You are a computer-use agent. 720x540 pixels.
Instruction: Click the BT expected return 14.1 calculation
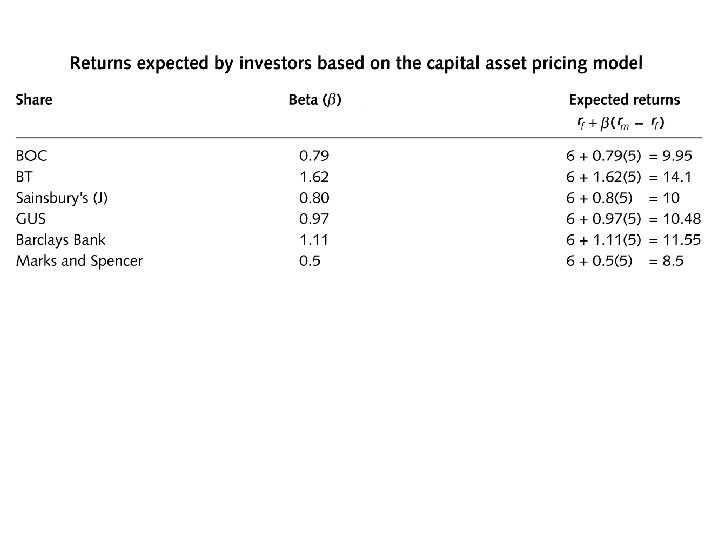pos(629,177)
